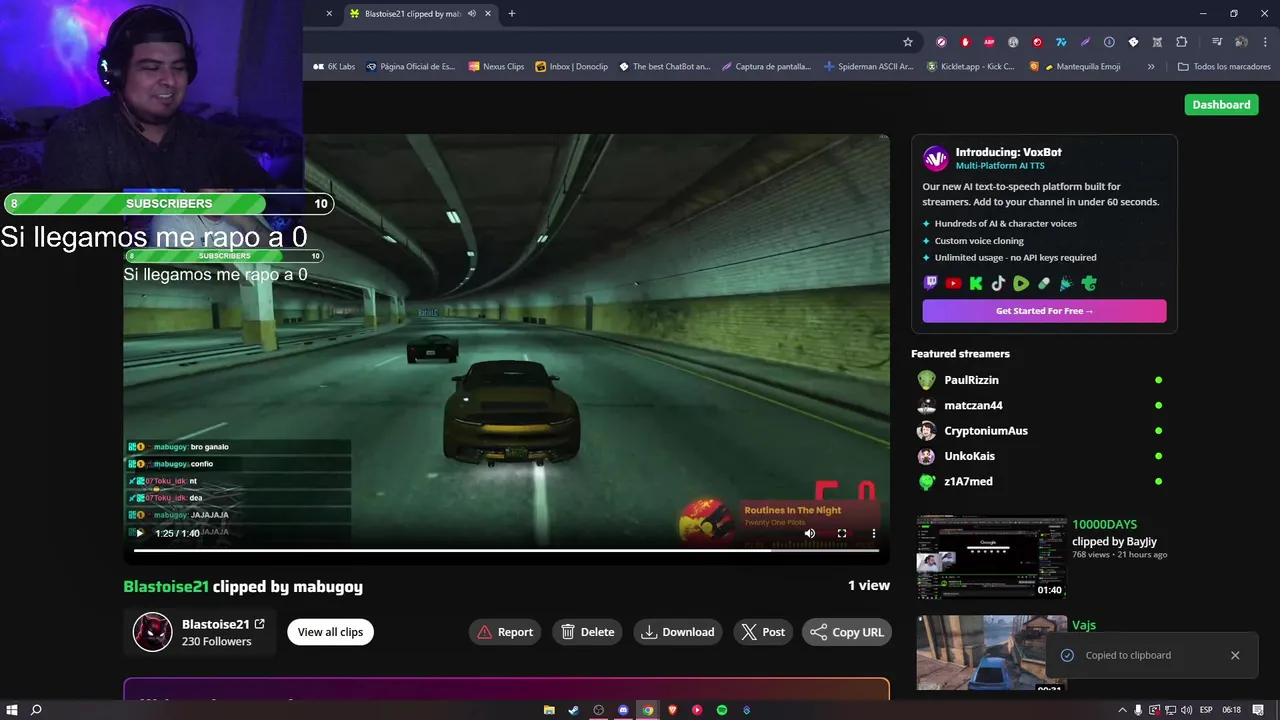Click the AdBlock Plus extension icon
The width and height of the screenshot is (1280, 720).
pos(989,42)
